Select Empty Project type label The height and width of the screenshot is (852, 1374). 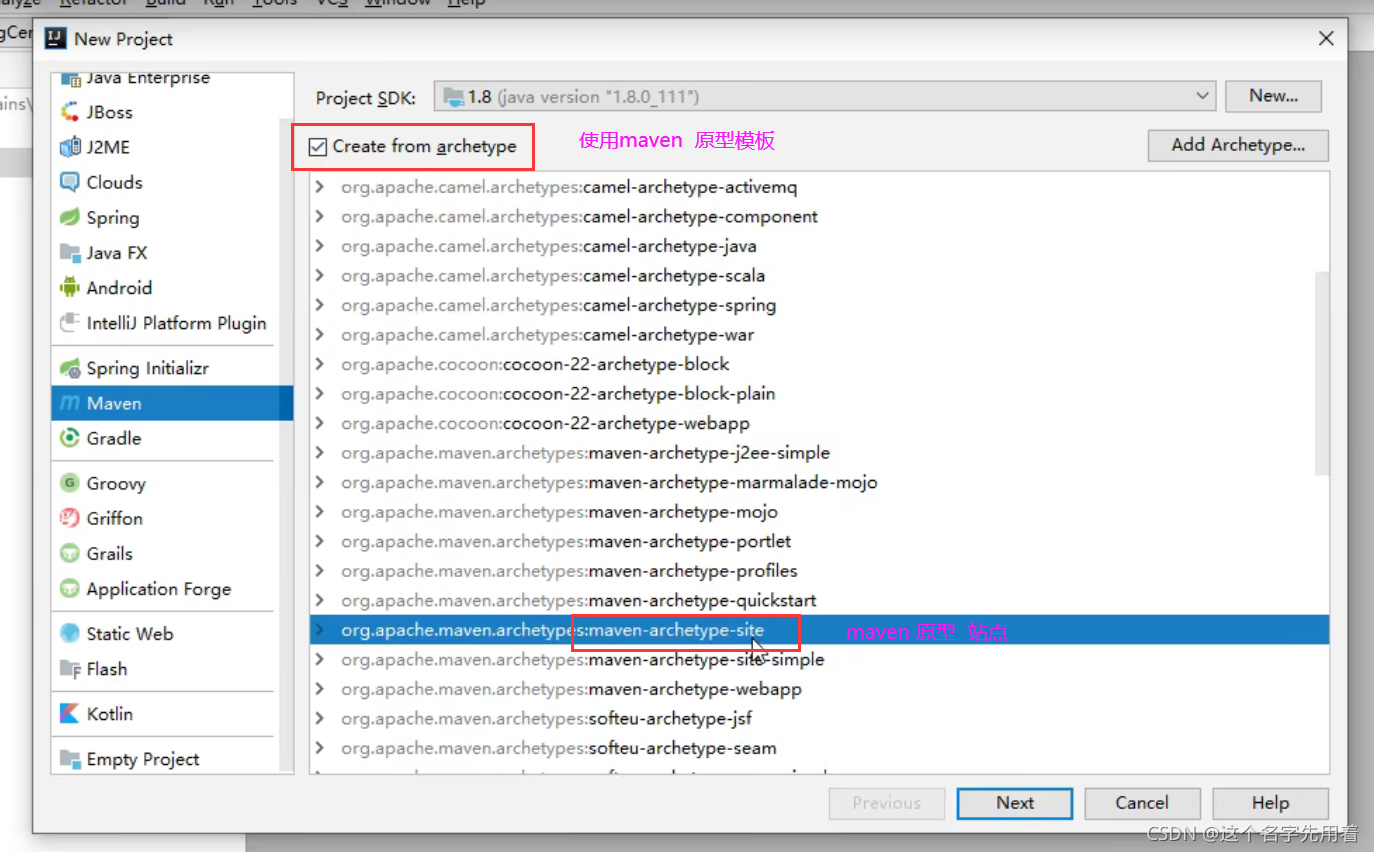click(x=143, y=759)
